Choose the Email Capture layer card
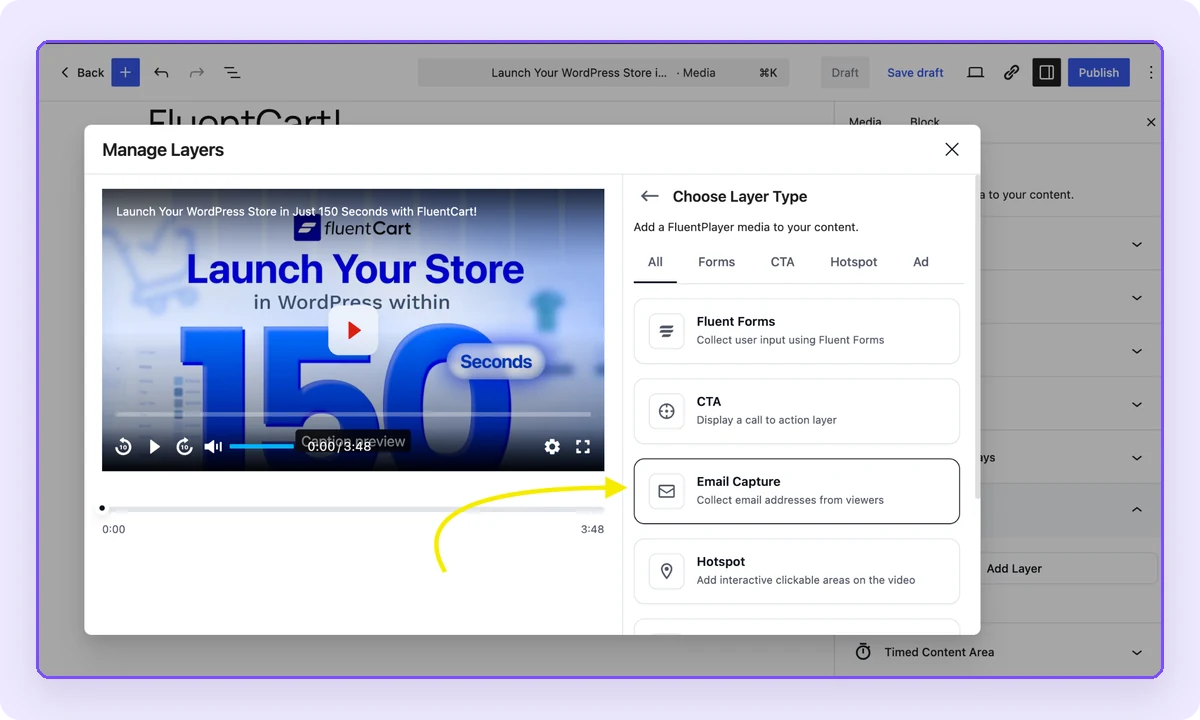 [x=797, y=491]
